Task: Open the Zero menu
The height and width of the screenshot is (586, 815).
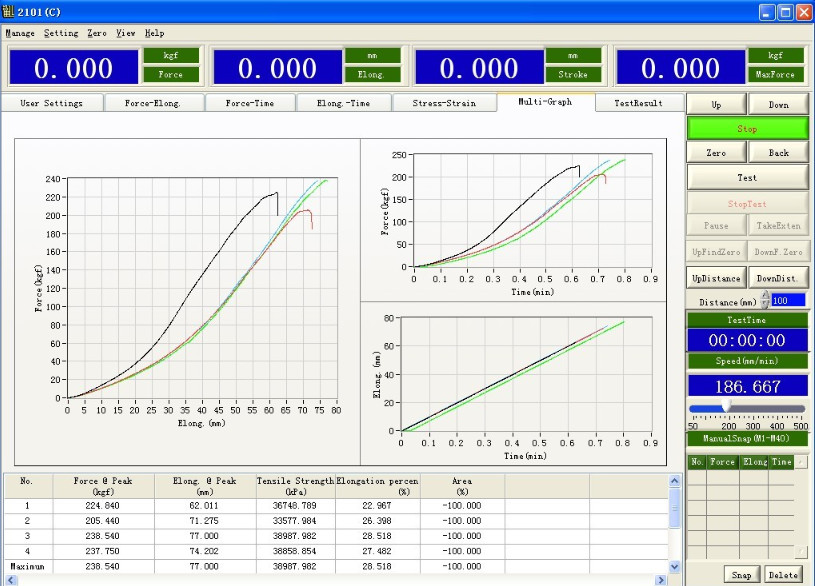Action: [97, 33]
